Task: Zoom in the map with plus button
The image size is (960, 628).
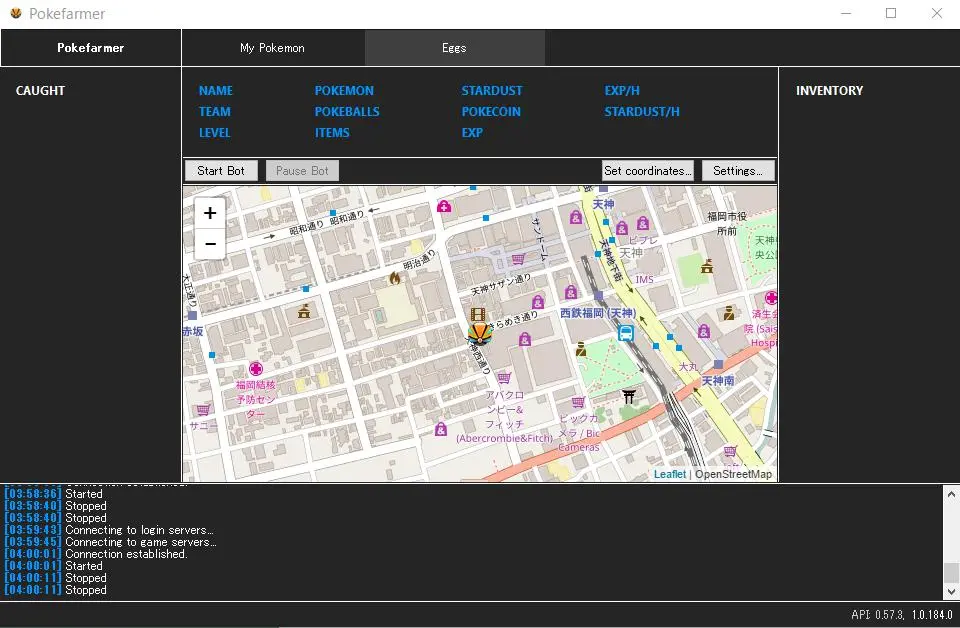Action: point(210,213)
